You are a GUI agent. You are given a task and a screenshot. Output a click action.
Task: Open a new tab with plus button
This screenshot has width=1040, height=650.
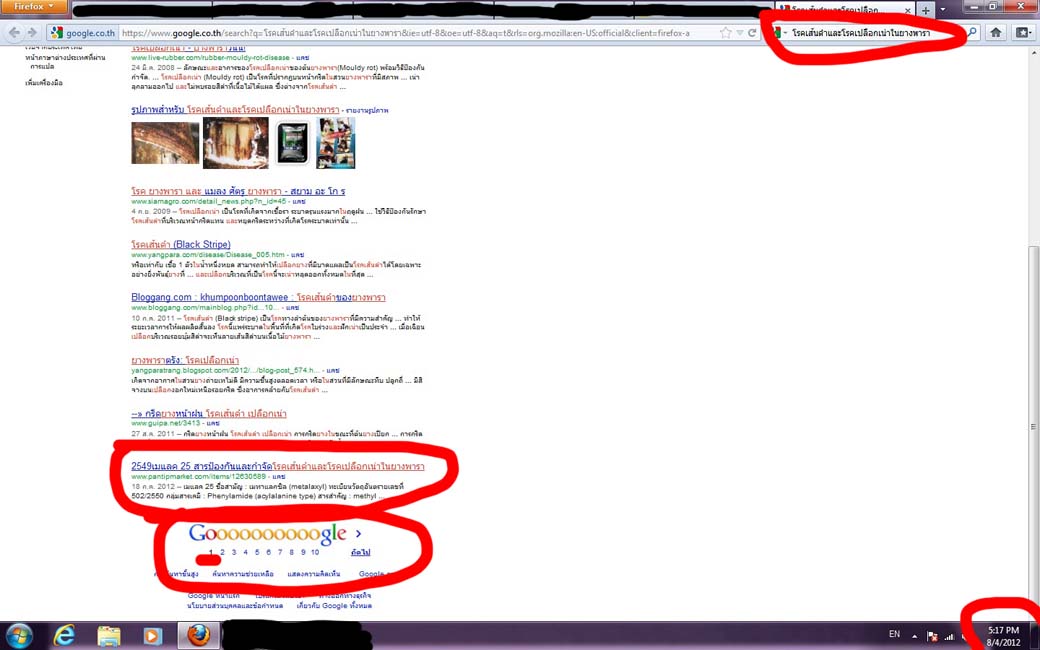click(x=925, y=9)
